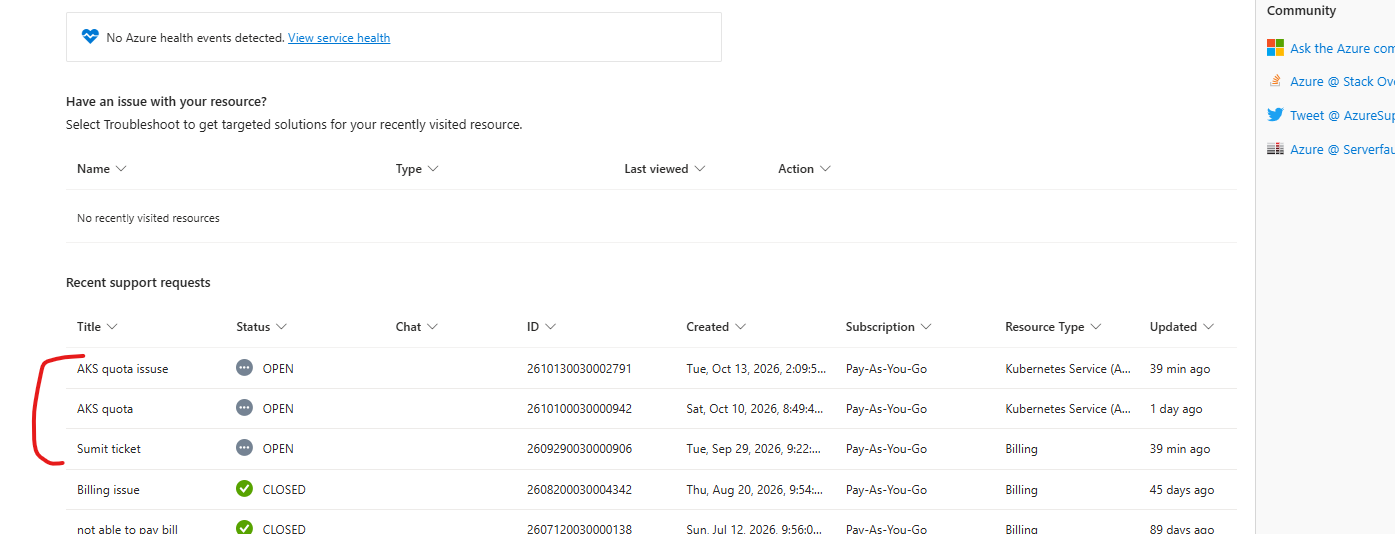1395x534 pixels.
Task: Sort support requests by Resource Type chevron
Action: [1096, 327]
